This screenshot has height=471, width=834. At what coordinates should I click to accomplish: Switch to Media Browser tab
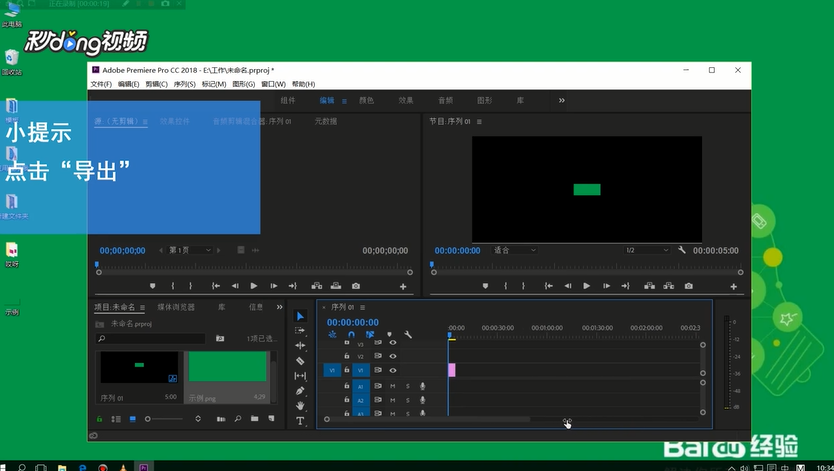[x=176, y=307]
